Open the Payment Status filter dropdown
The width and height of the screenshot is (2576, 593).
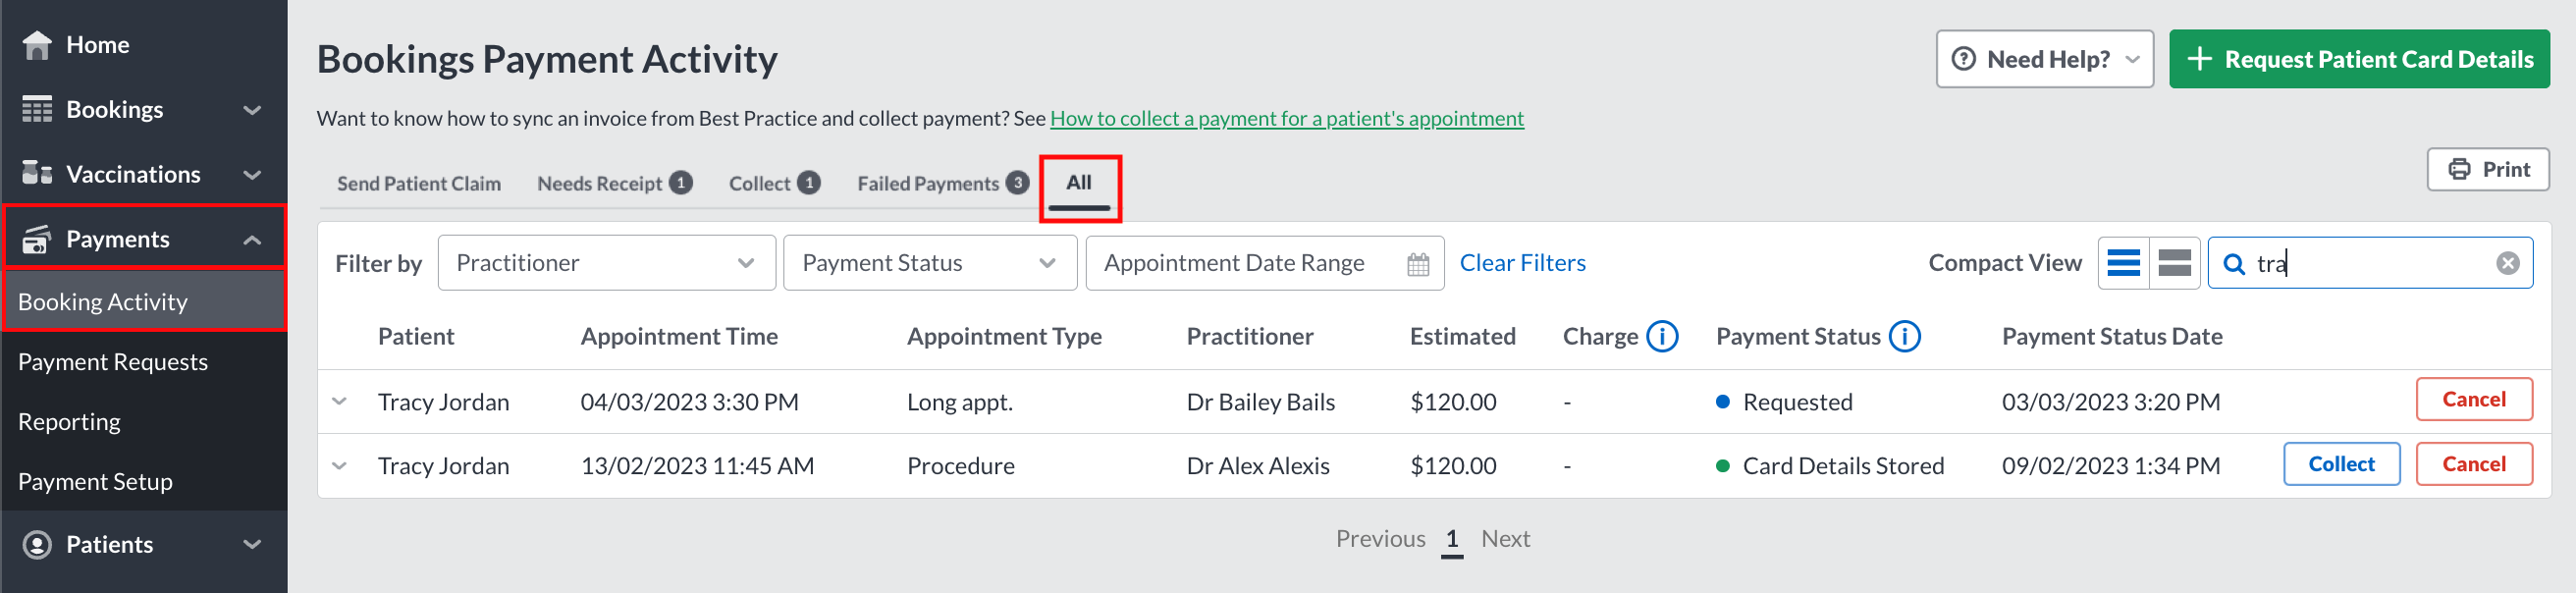[x=930, y=264]
